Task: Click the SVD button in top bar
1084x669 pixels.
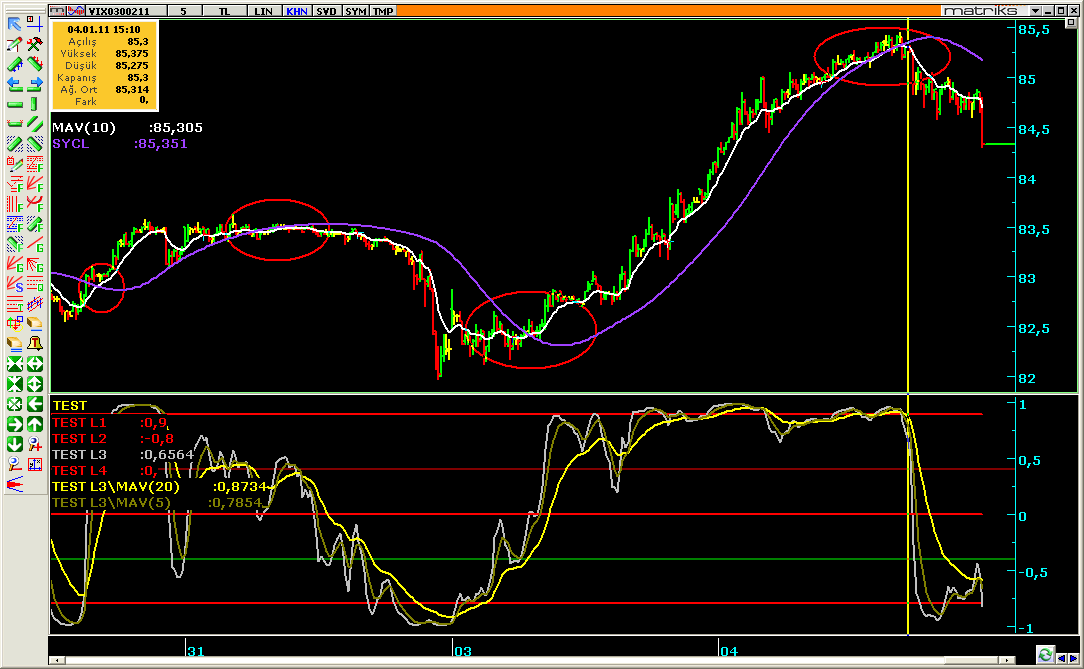Action: 326,11
